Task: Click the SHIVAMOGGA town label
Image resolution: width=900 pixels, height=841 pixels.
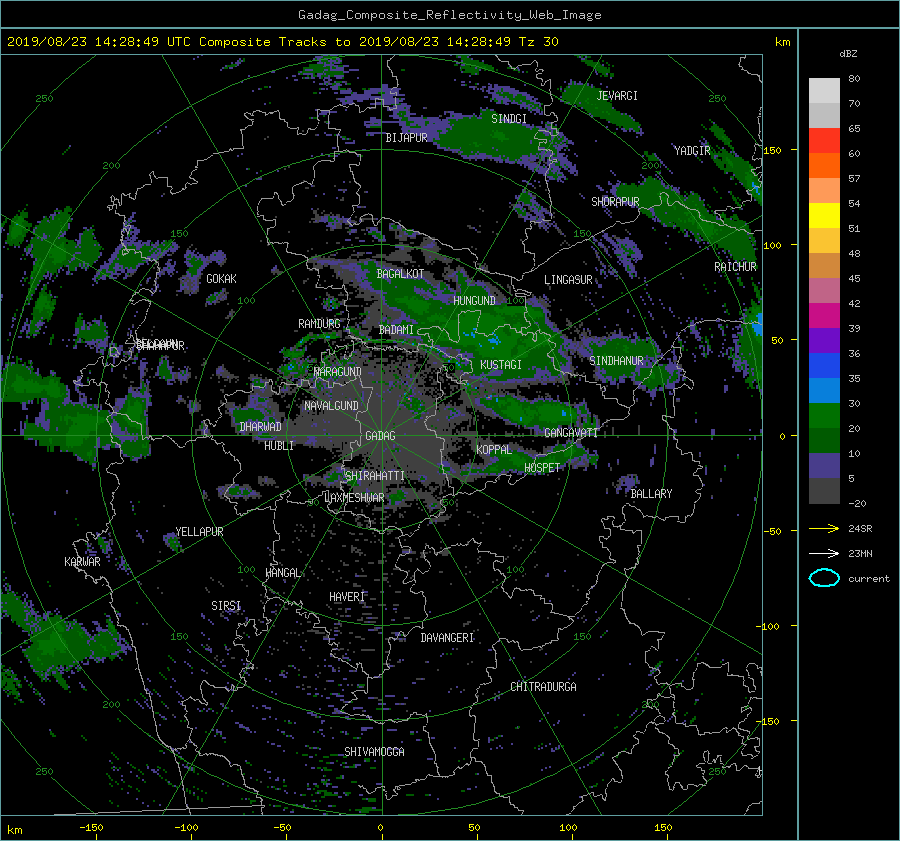Action: tap(374, 752)
